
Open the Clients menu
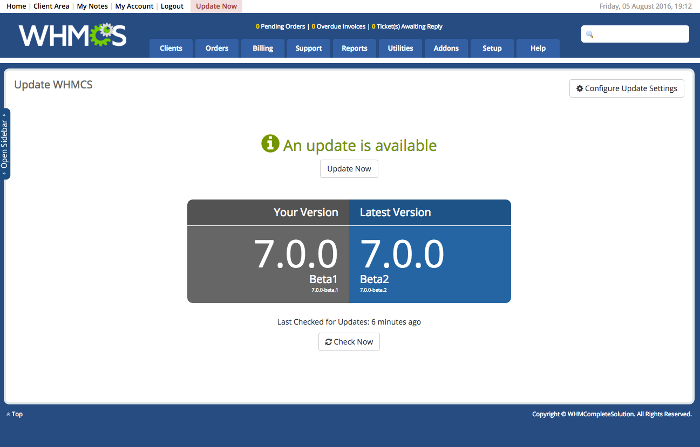coord(171,48)
